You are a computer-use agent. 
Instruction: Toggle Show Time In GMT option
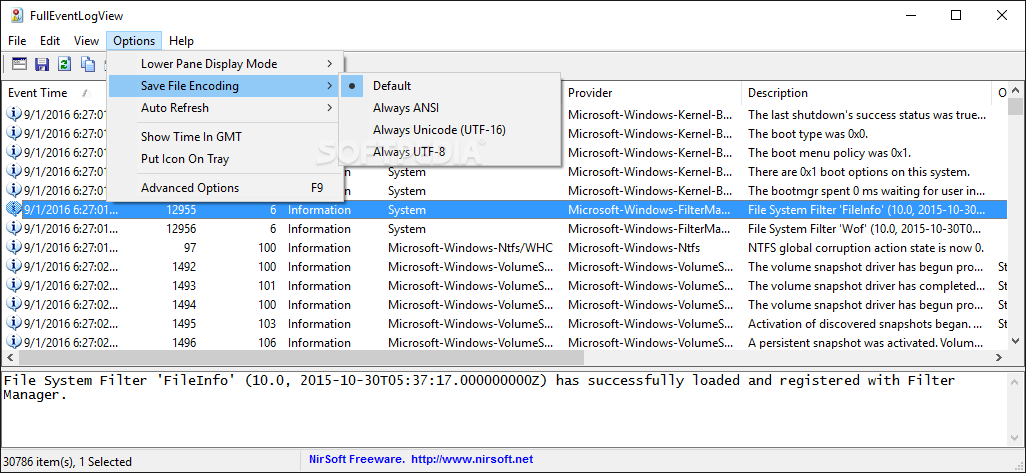(224, 137)
